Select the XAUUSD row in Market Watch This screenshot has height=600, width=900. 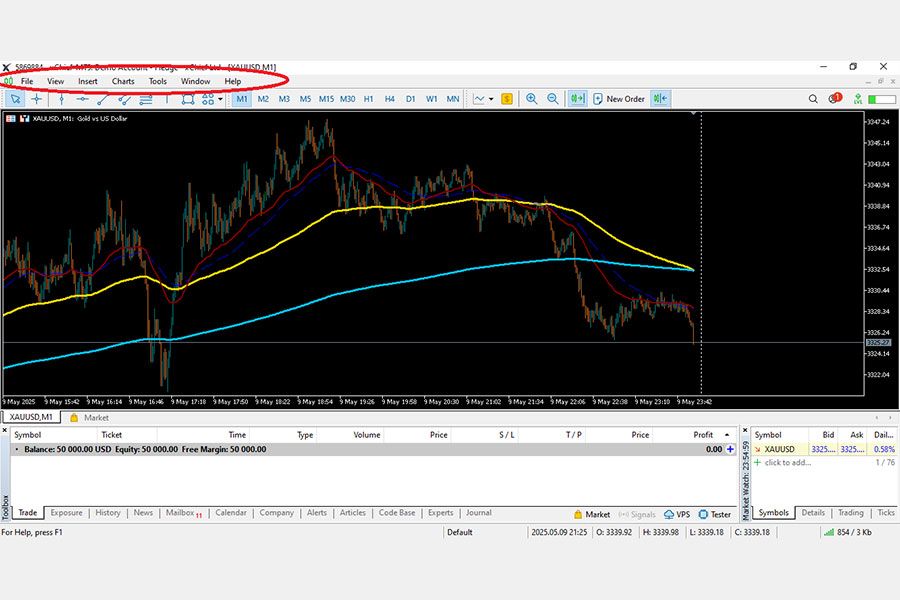[824, 449]
